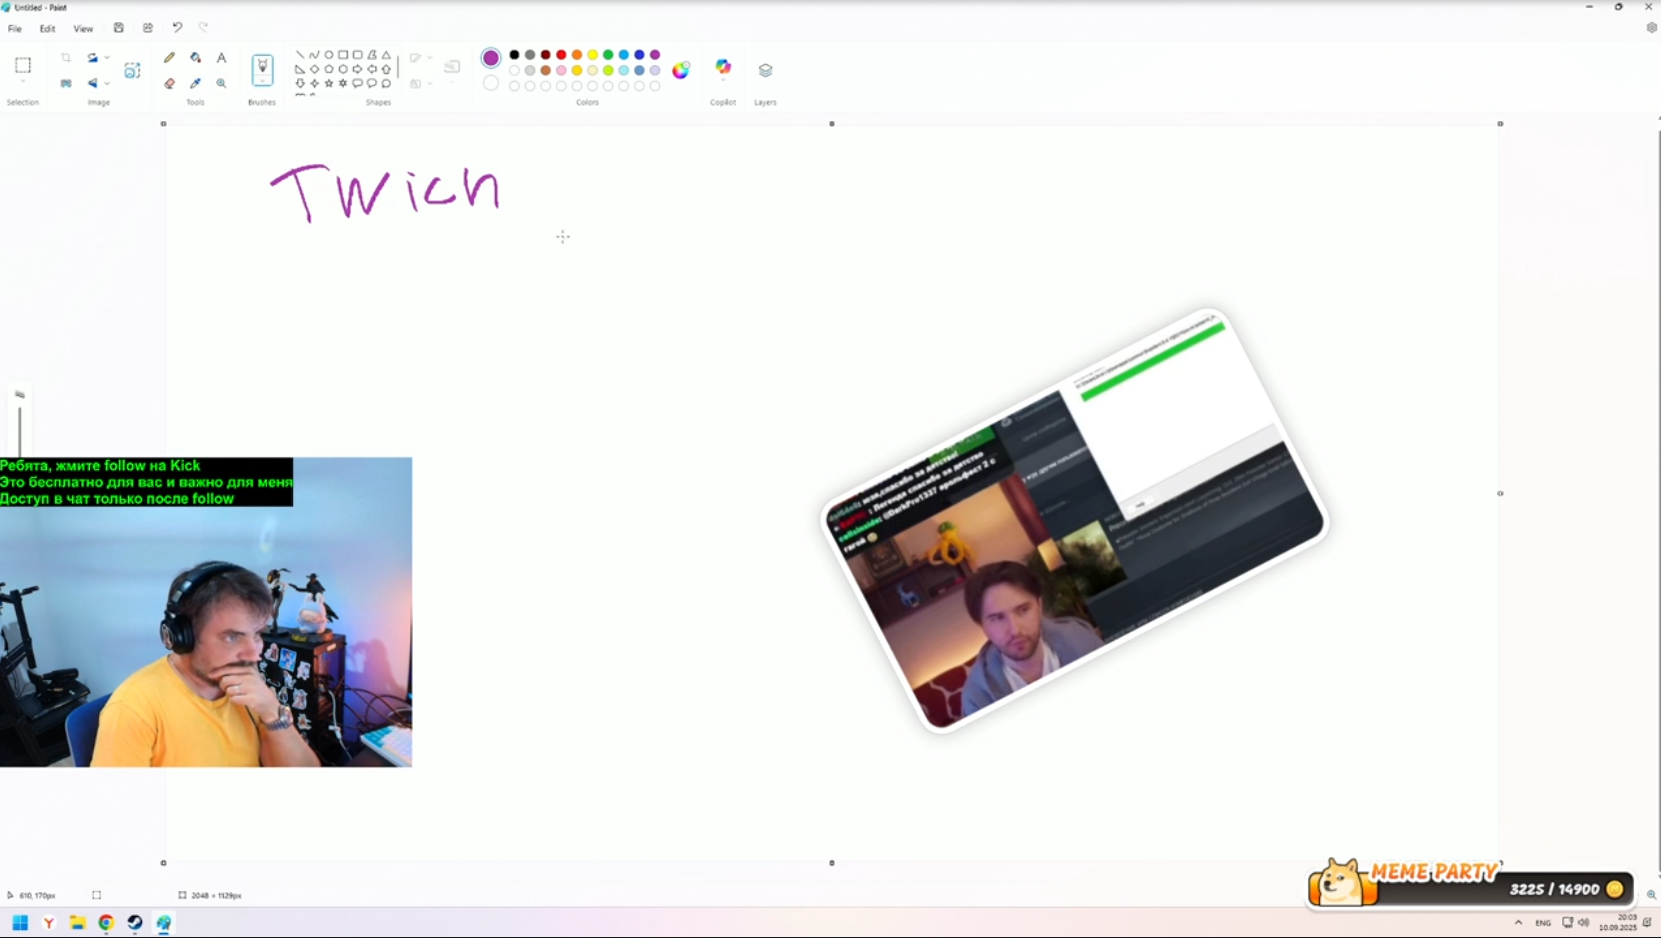Screen dimensions: 1661x938
Task: Open the Windows Start menu
Action: (20, 923)
